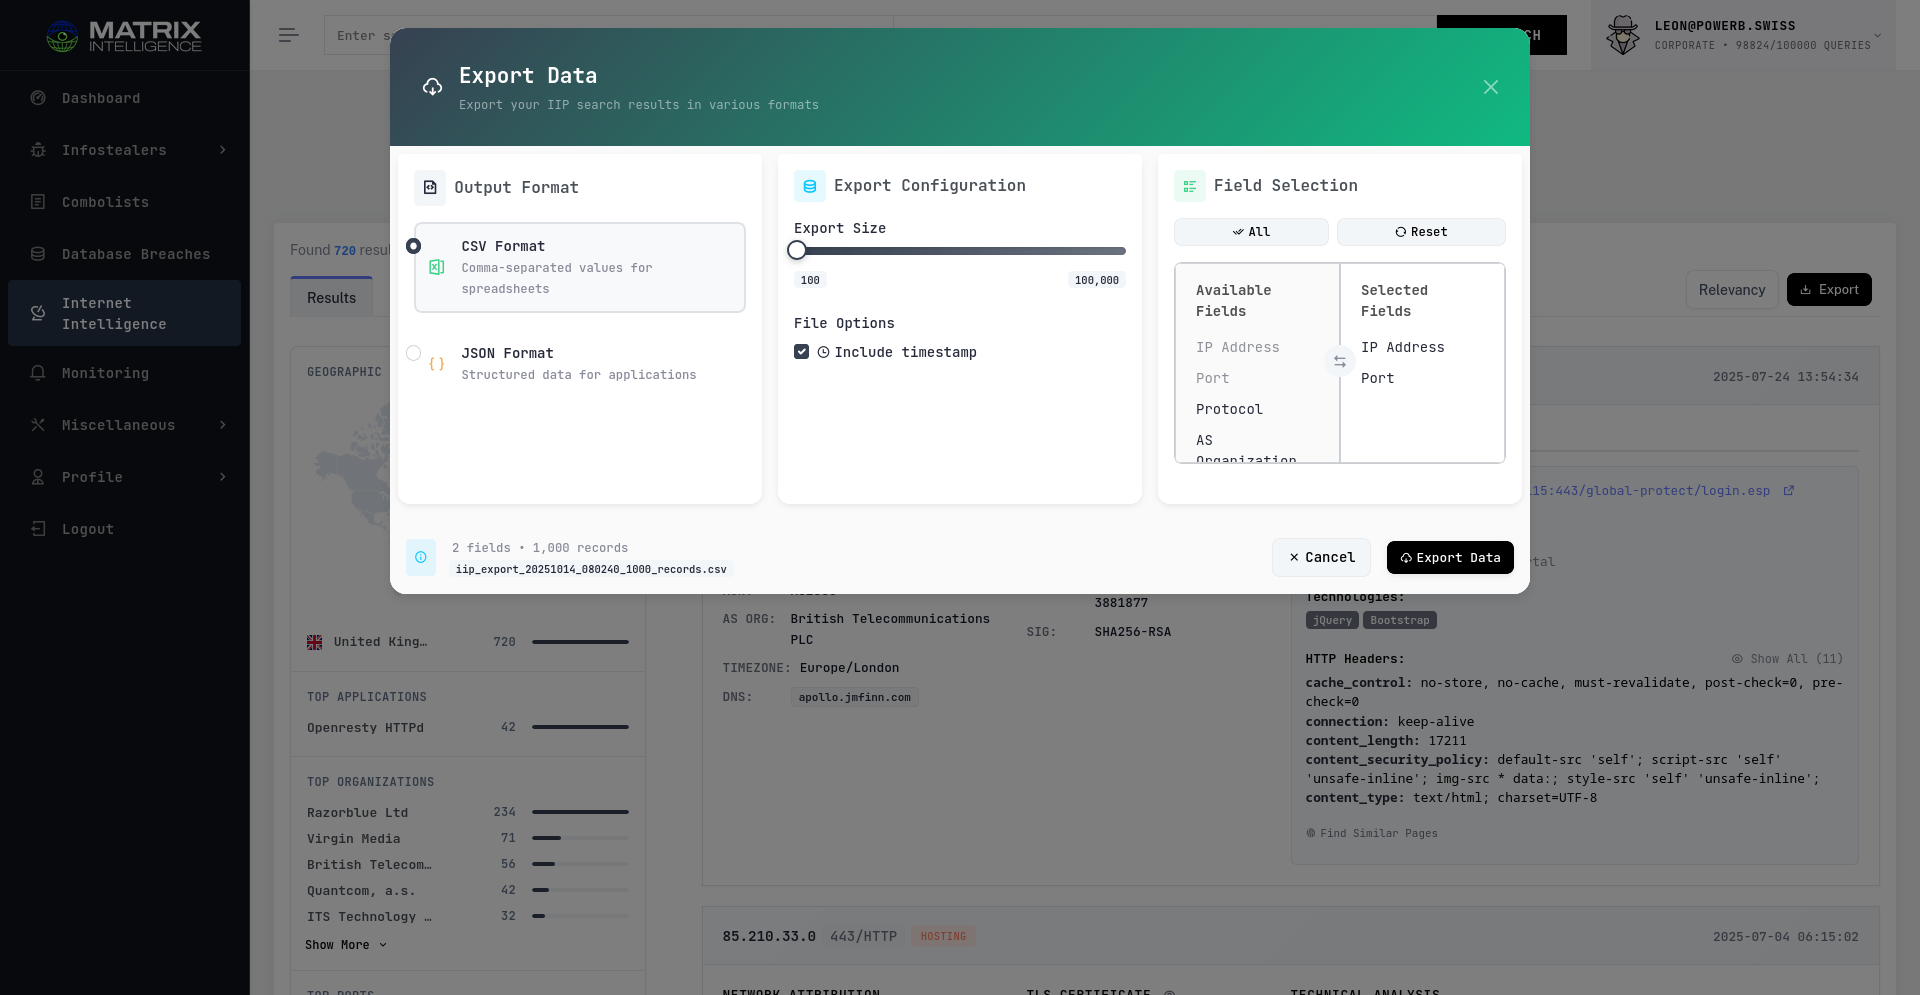
Task: Click the hamburger menu icon
Action: point(288,35)
